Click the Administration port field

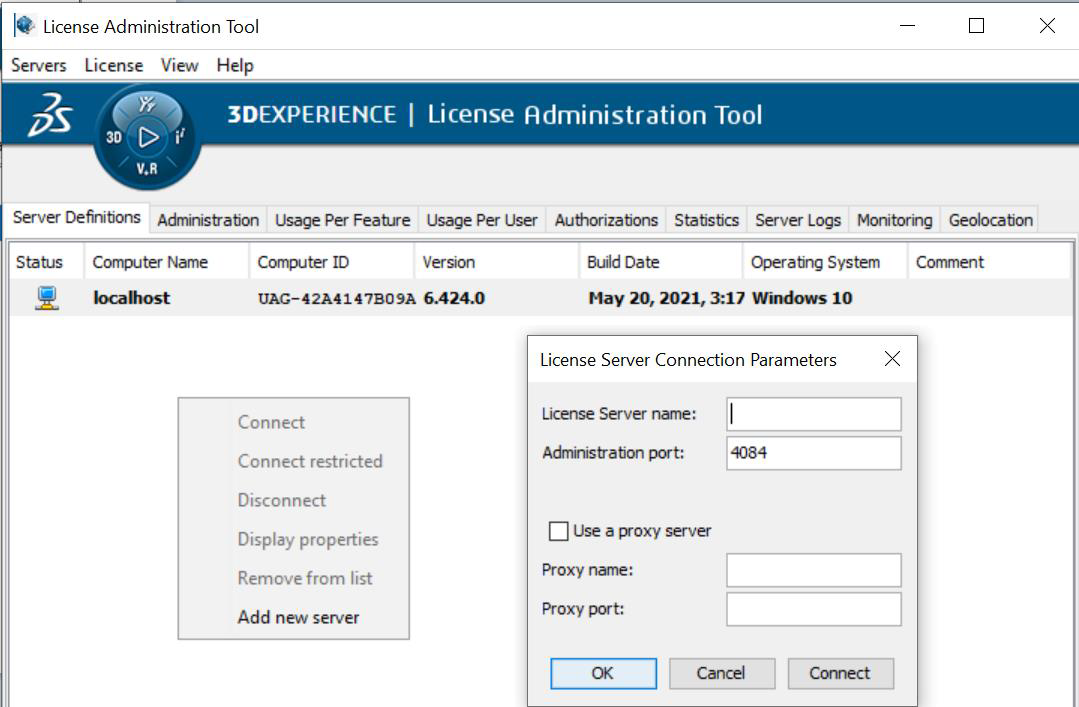[813, 453]
